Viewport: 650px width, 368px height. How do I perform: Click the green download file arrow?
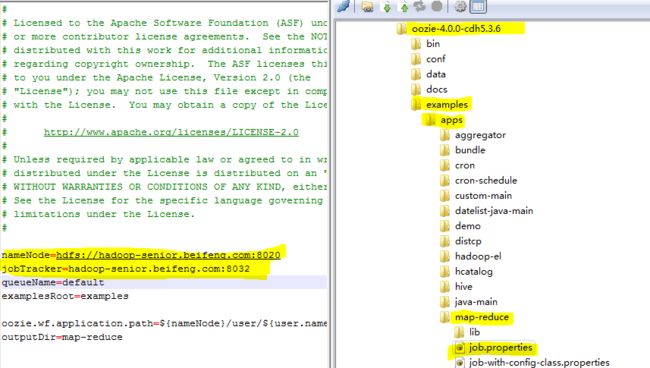pos(387,7)
